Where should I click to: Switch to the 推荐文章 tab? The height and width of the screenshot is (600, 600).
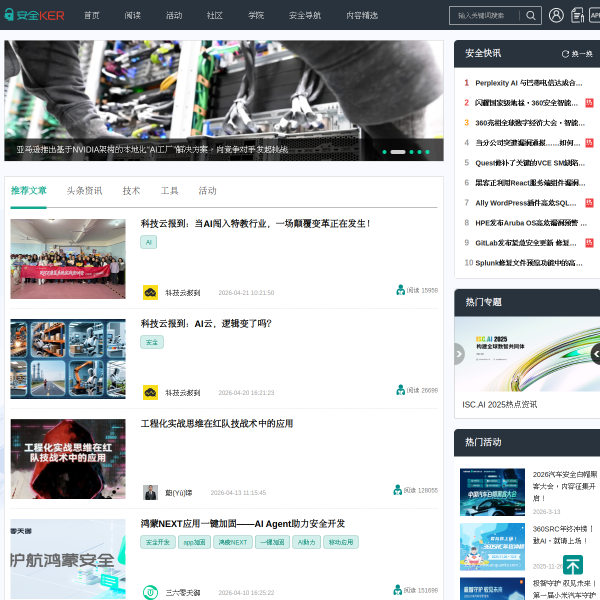click(29, 191)
